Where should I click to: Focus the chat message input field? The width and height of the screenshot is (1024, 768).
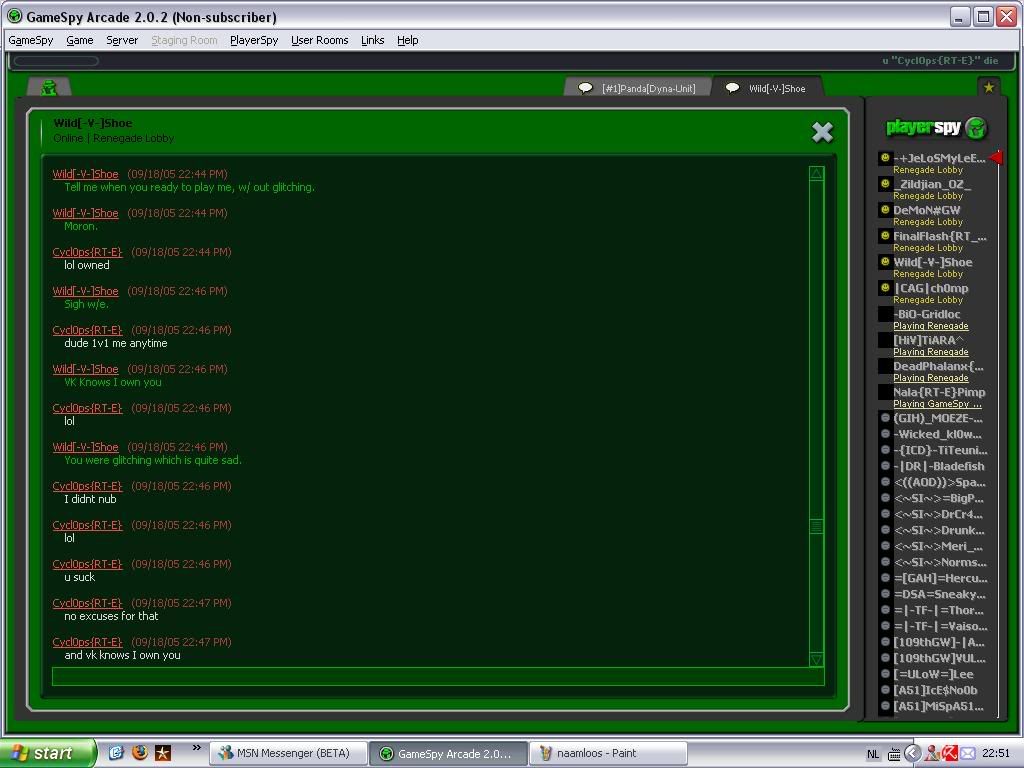pyautogui.click(x=438, y=677)
